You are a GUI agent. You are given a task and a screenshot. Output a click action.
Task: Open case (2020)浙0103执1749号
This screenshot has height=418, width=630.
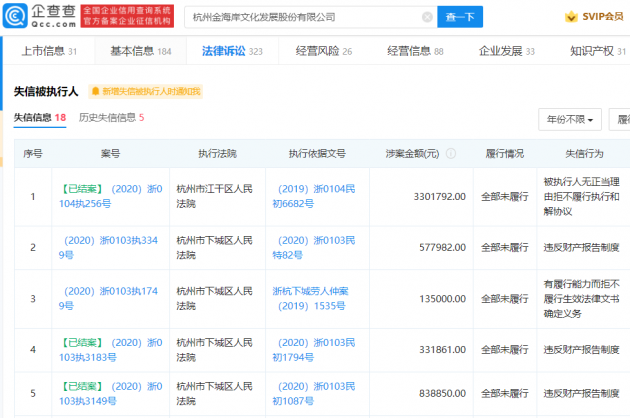point(108,298)
